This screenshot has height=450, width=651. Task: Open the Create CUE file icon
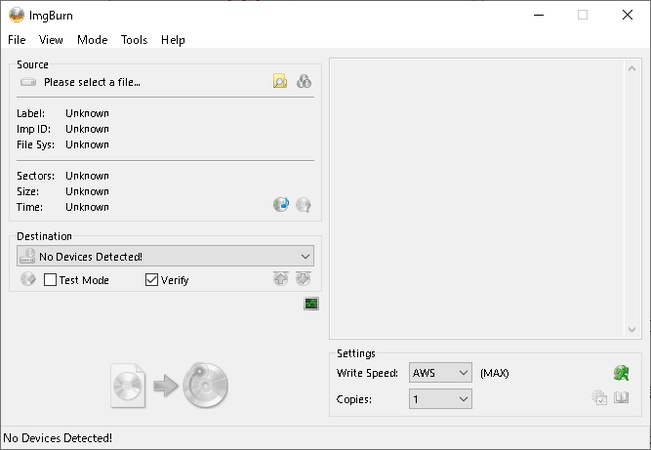tap(304, 81)
